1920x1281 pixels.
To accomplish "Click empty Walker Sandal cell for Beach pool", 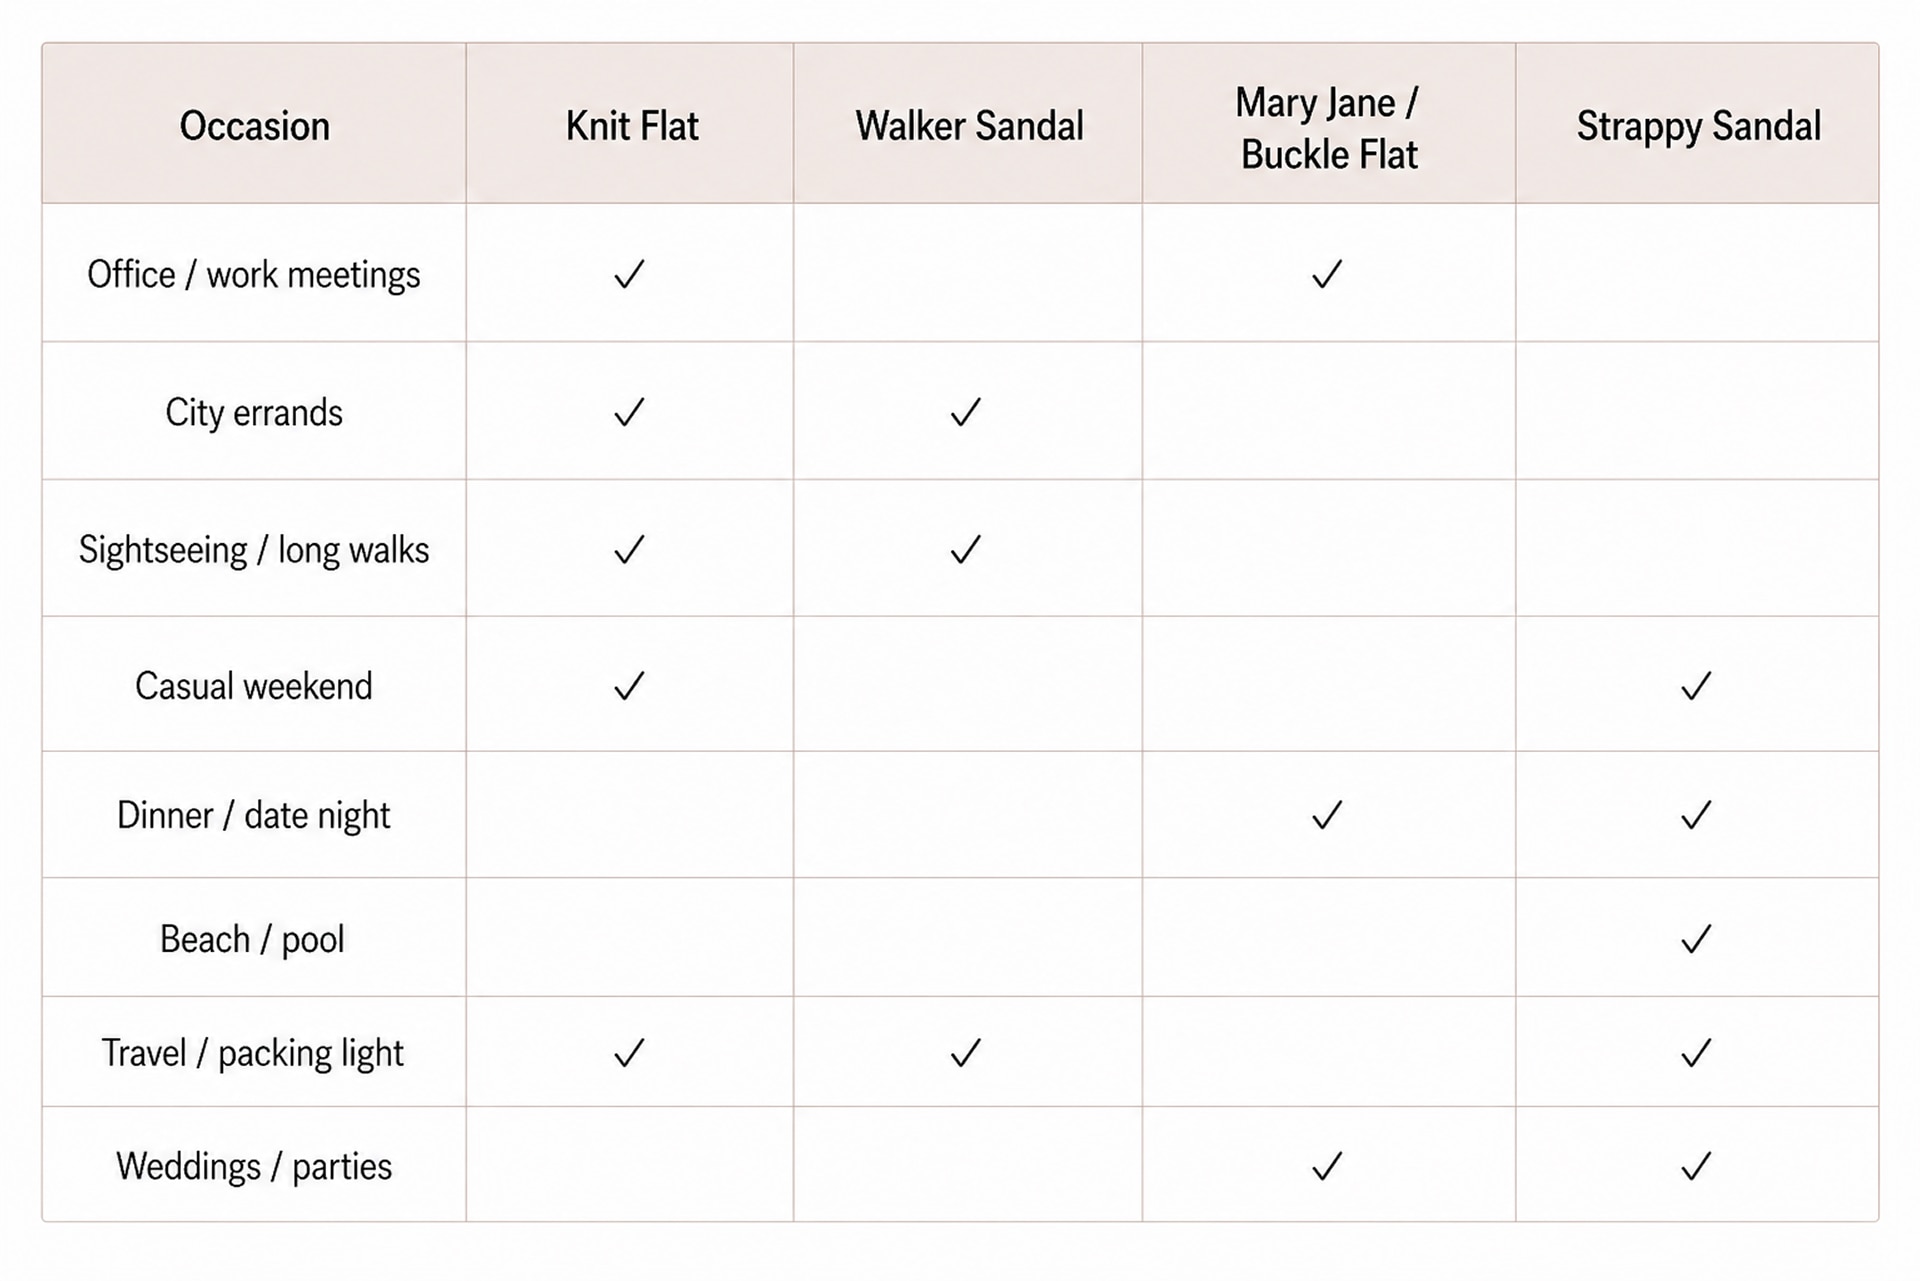I will point(968,937).
